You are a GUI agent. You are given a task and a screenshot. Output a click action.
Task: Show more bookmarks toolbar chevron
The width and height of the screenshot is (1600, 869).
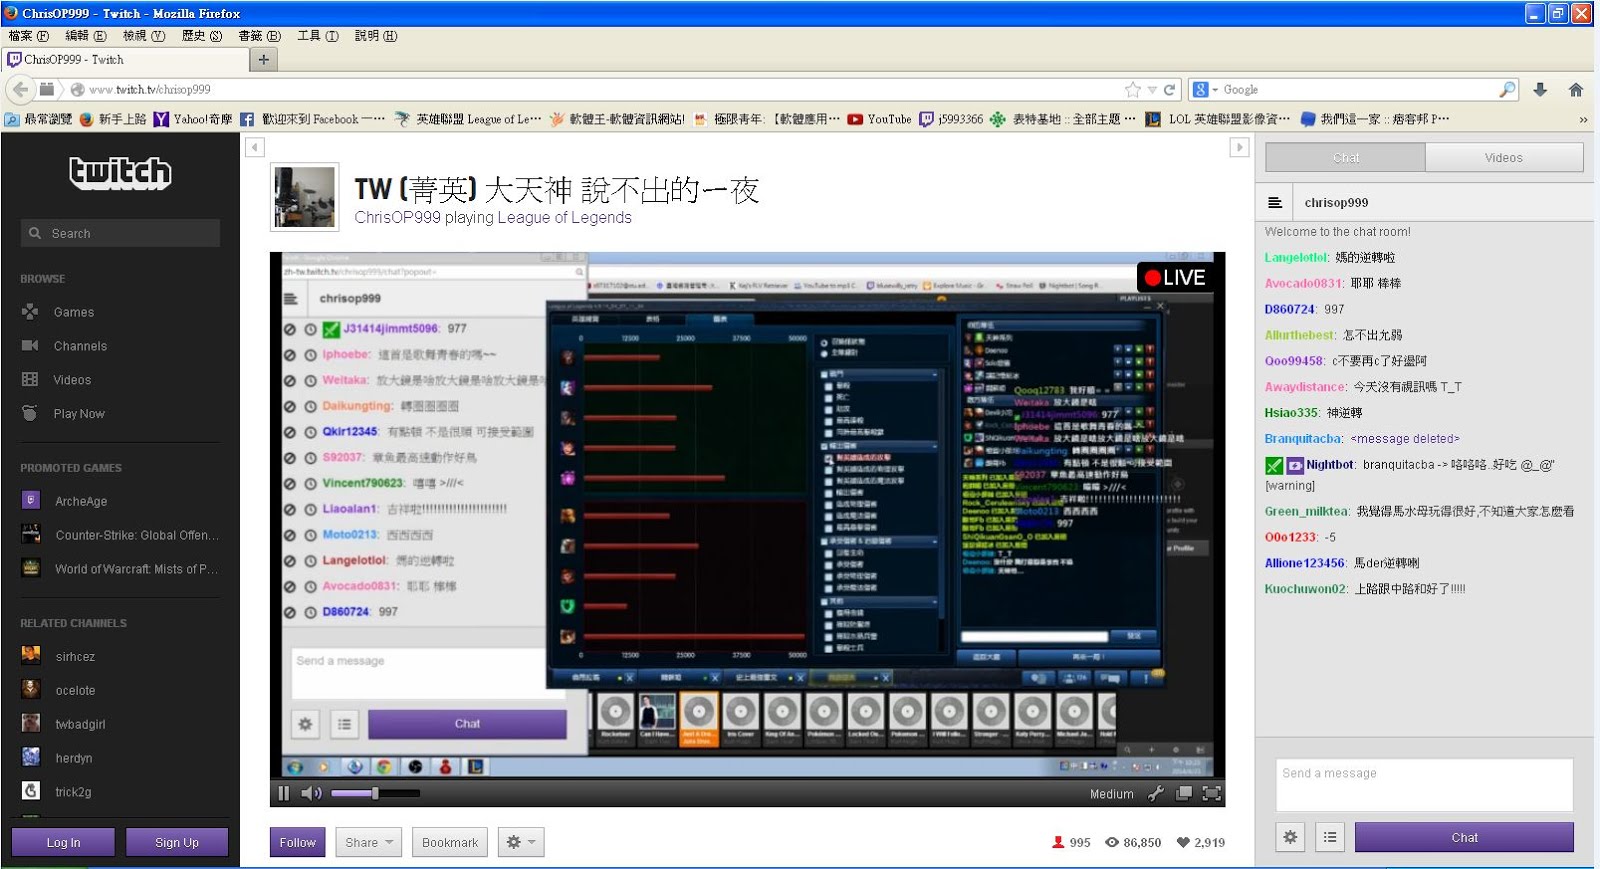(x=1583, y=119)
